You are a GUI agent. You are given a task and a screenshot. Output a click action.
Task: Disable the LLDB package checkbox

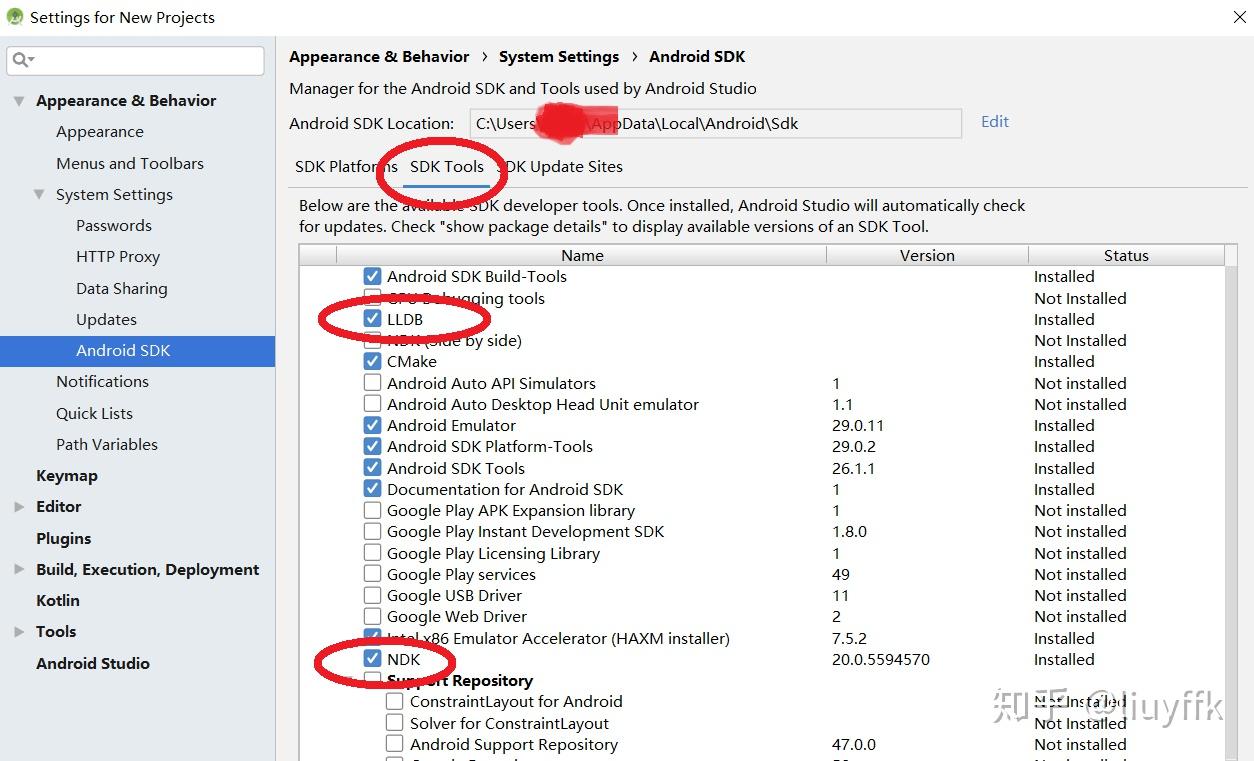(372, 319)
